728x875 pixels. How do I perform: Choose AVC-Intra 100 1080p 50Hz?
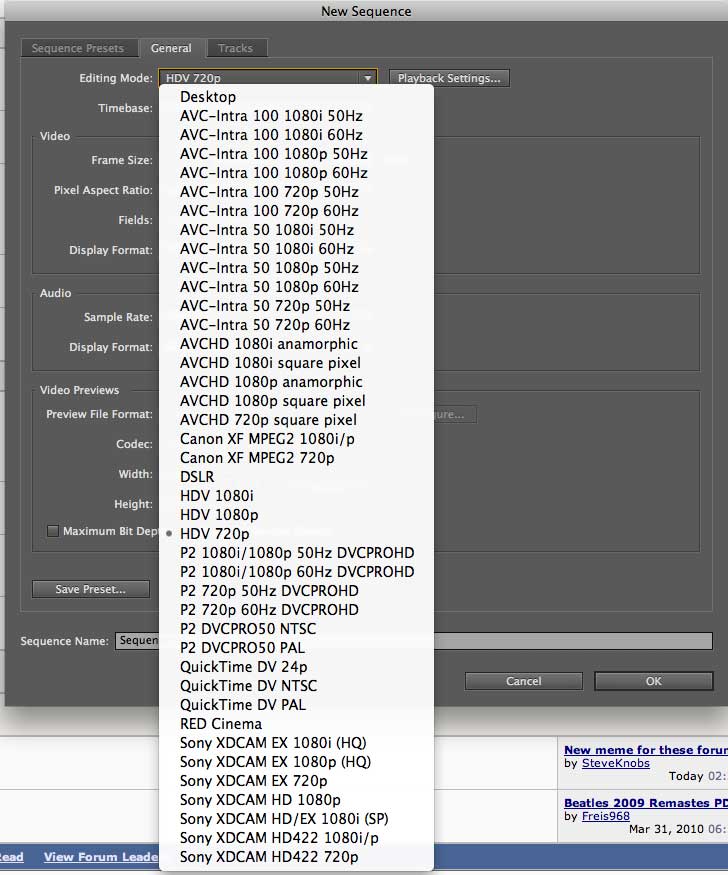296,153
